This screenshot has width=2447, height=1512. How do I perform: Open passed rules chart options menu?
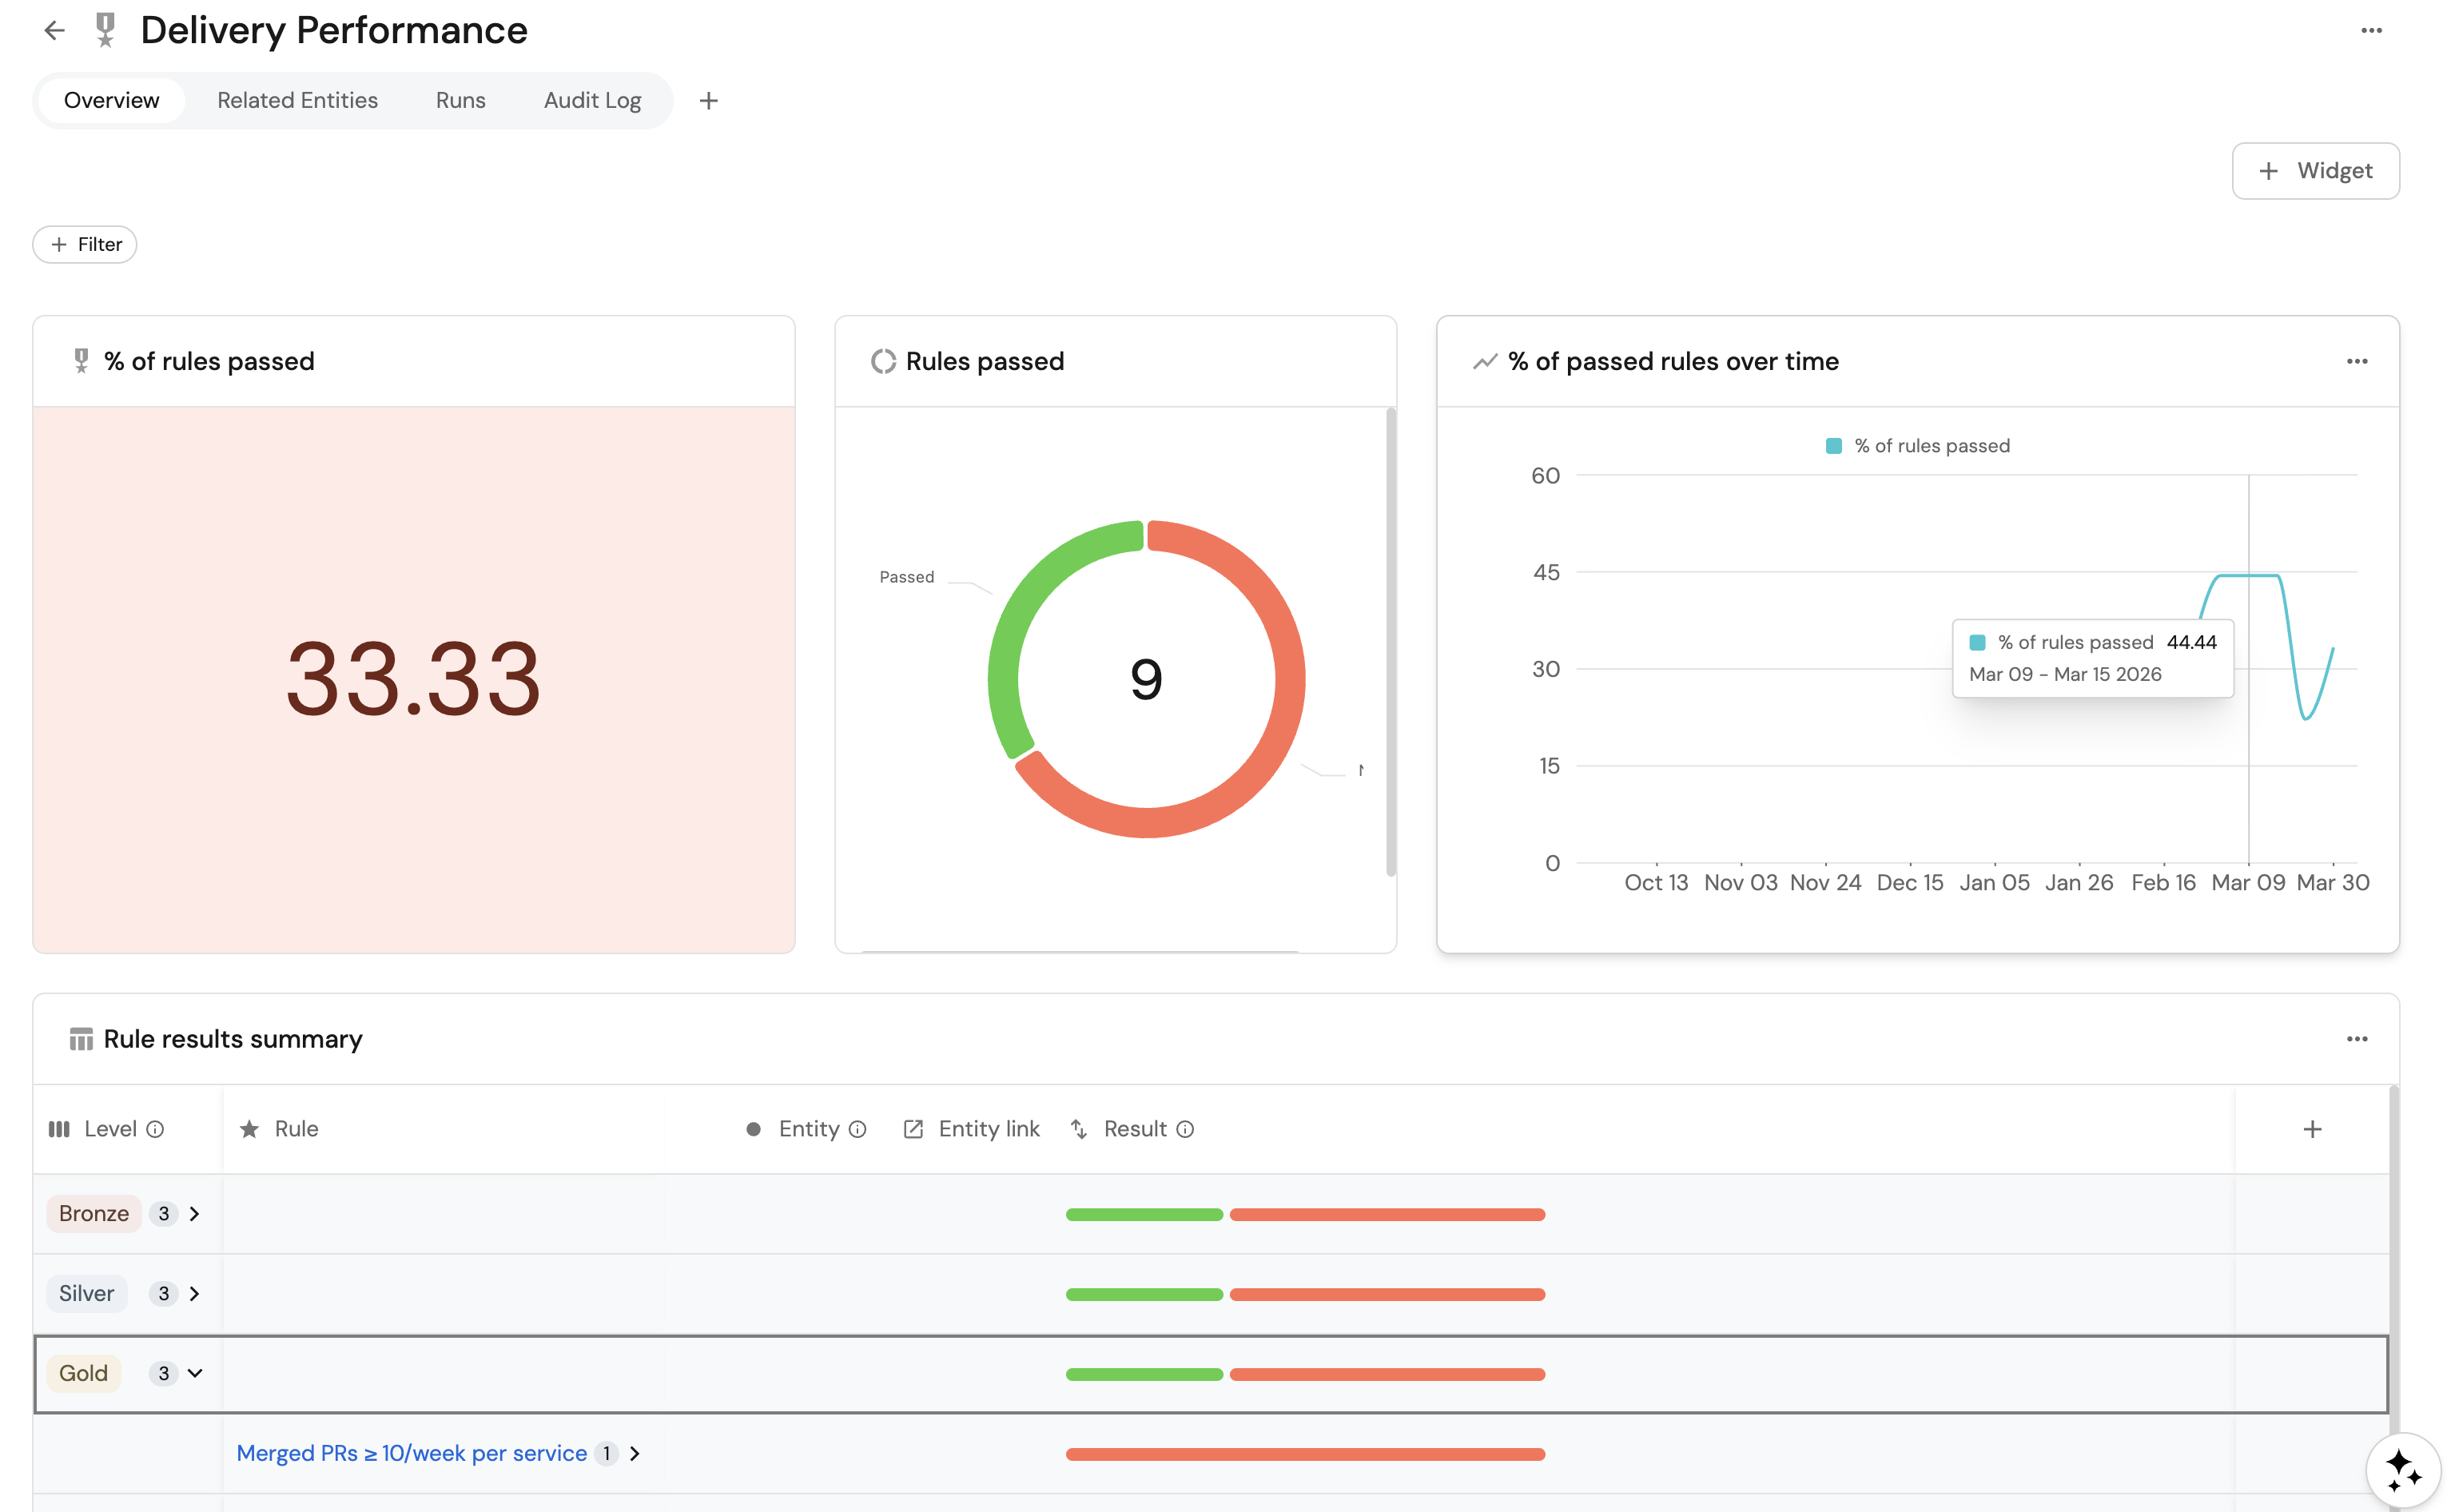(2356, 361)
